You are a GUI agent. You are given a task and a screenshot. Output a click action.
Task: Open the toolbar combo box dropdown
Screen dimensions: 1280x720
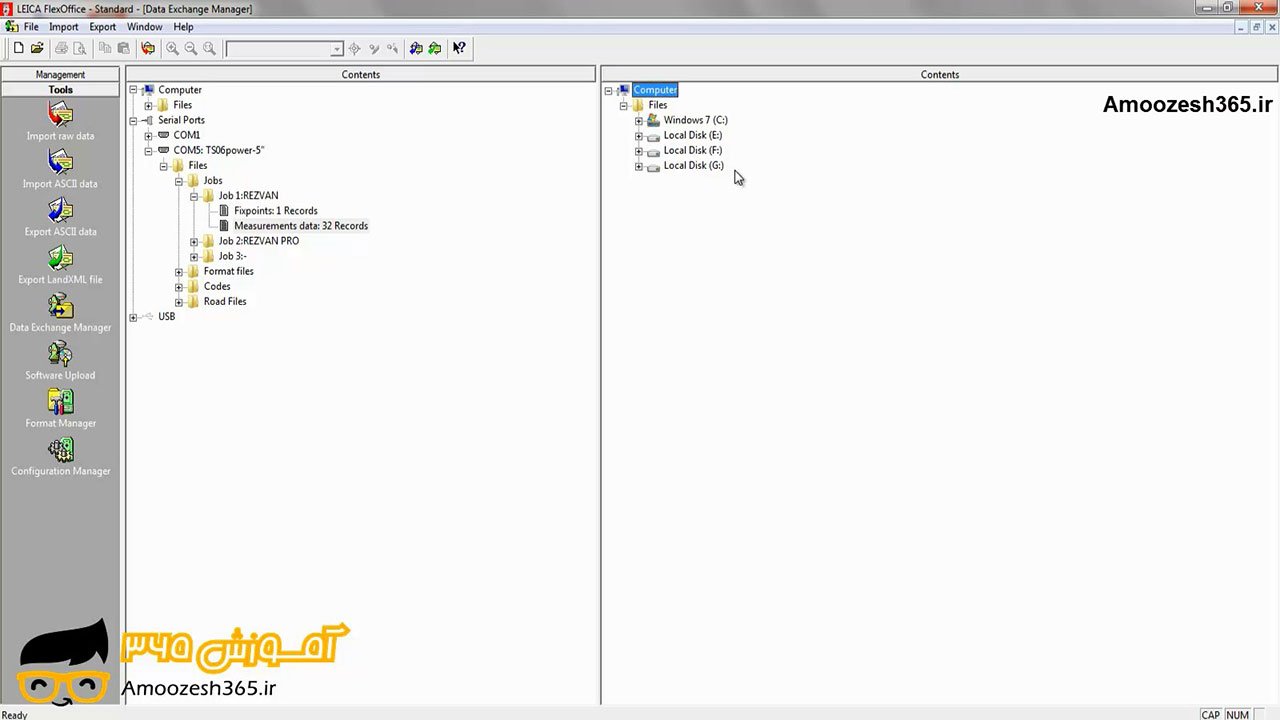[x=336, y=49]
